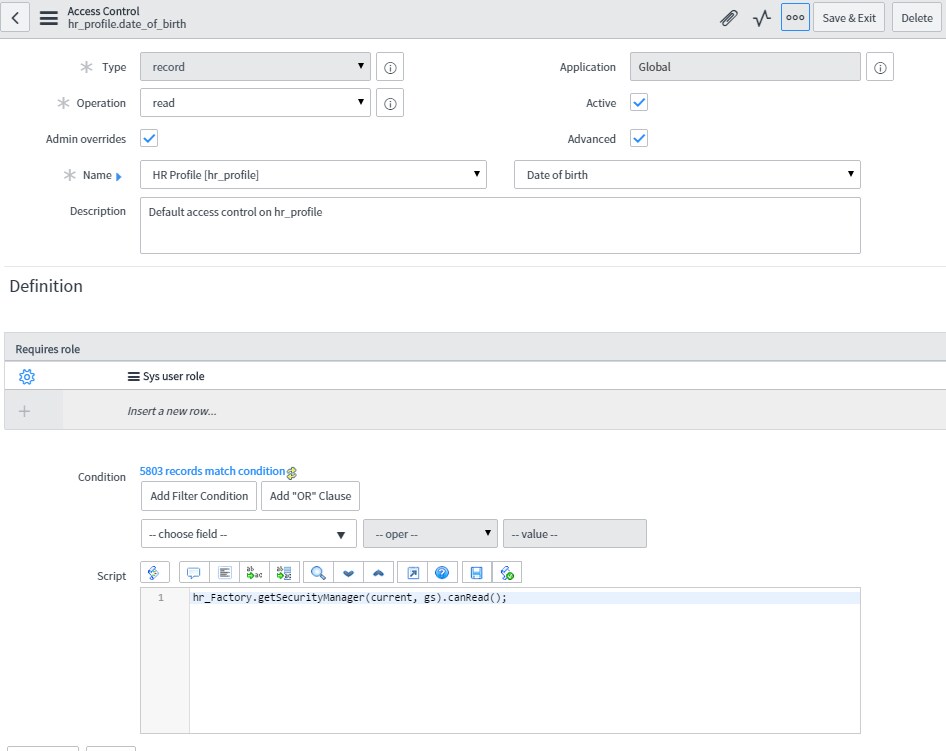
Task: Save the script with the disk icon
Action: click(x=477, y=572)
